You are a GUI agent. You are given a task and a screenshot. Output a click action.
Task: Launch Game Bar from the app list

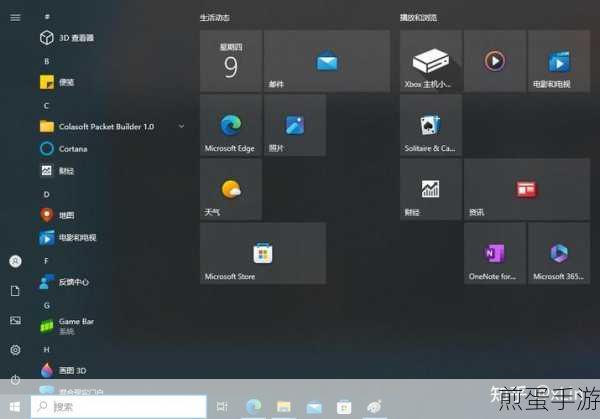[x=67, y=326]
